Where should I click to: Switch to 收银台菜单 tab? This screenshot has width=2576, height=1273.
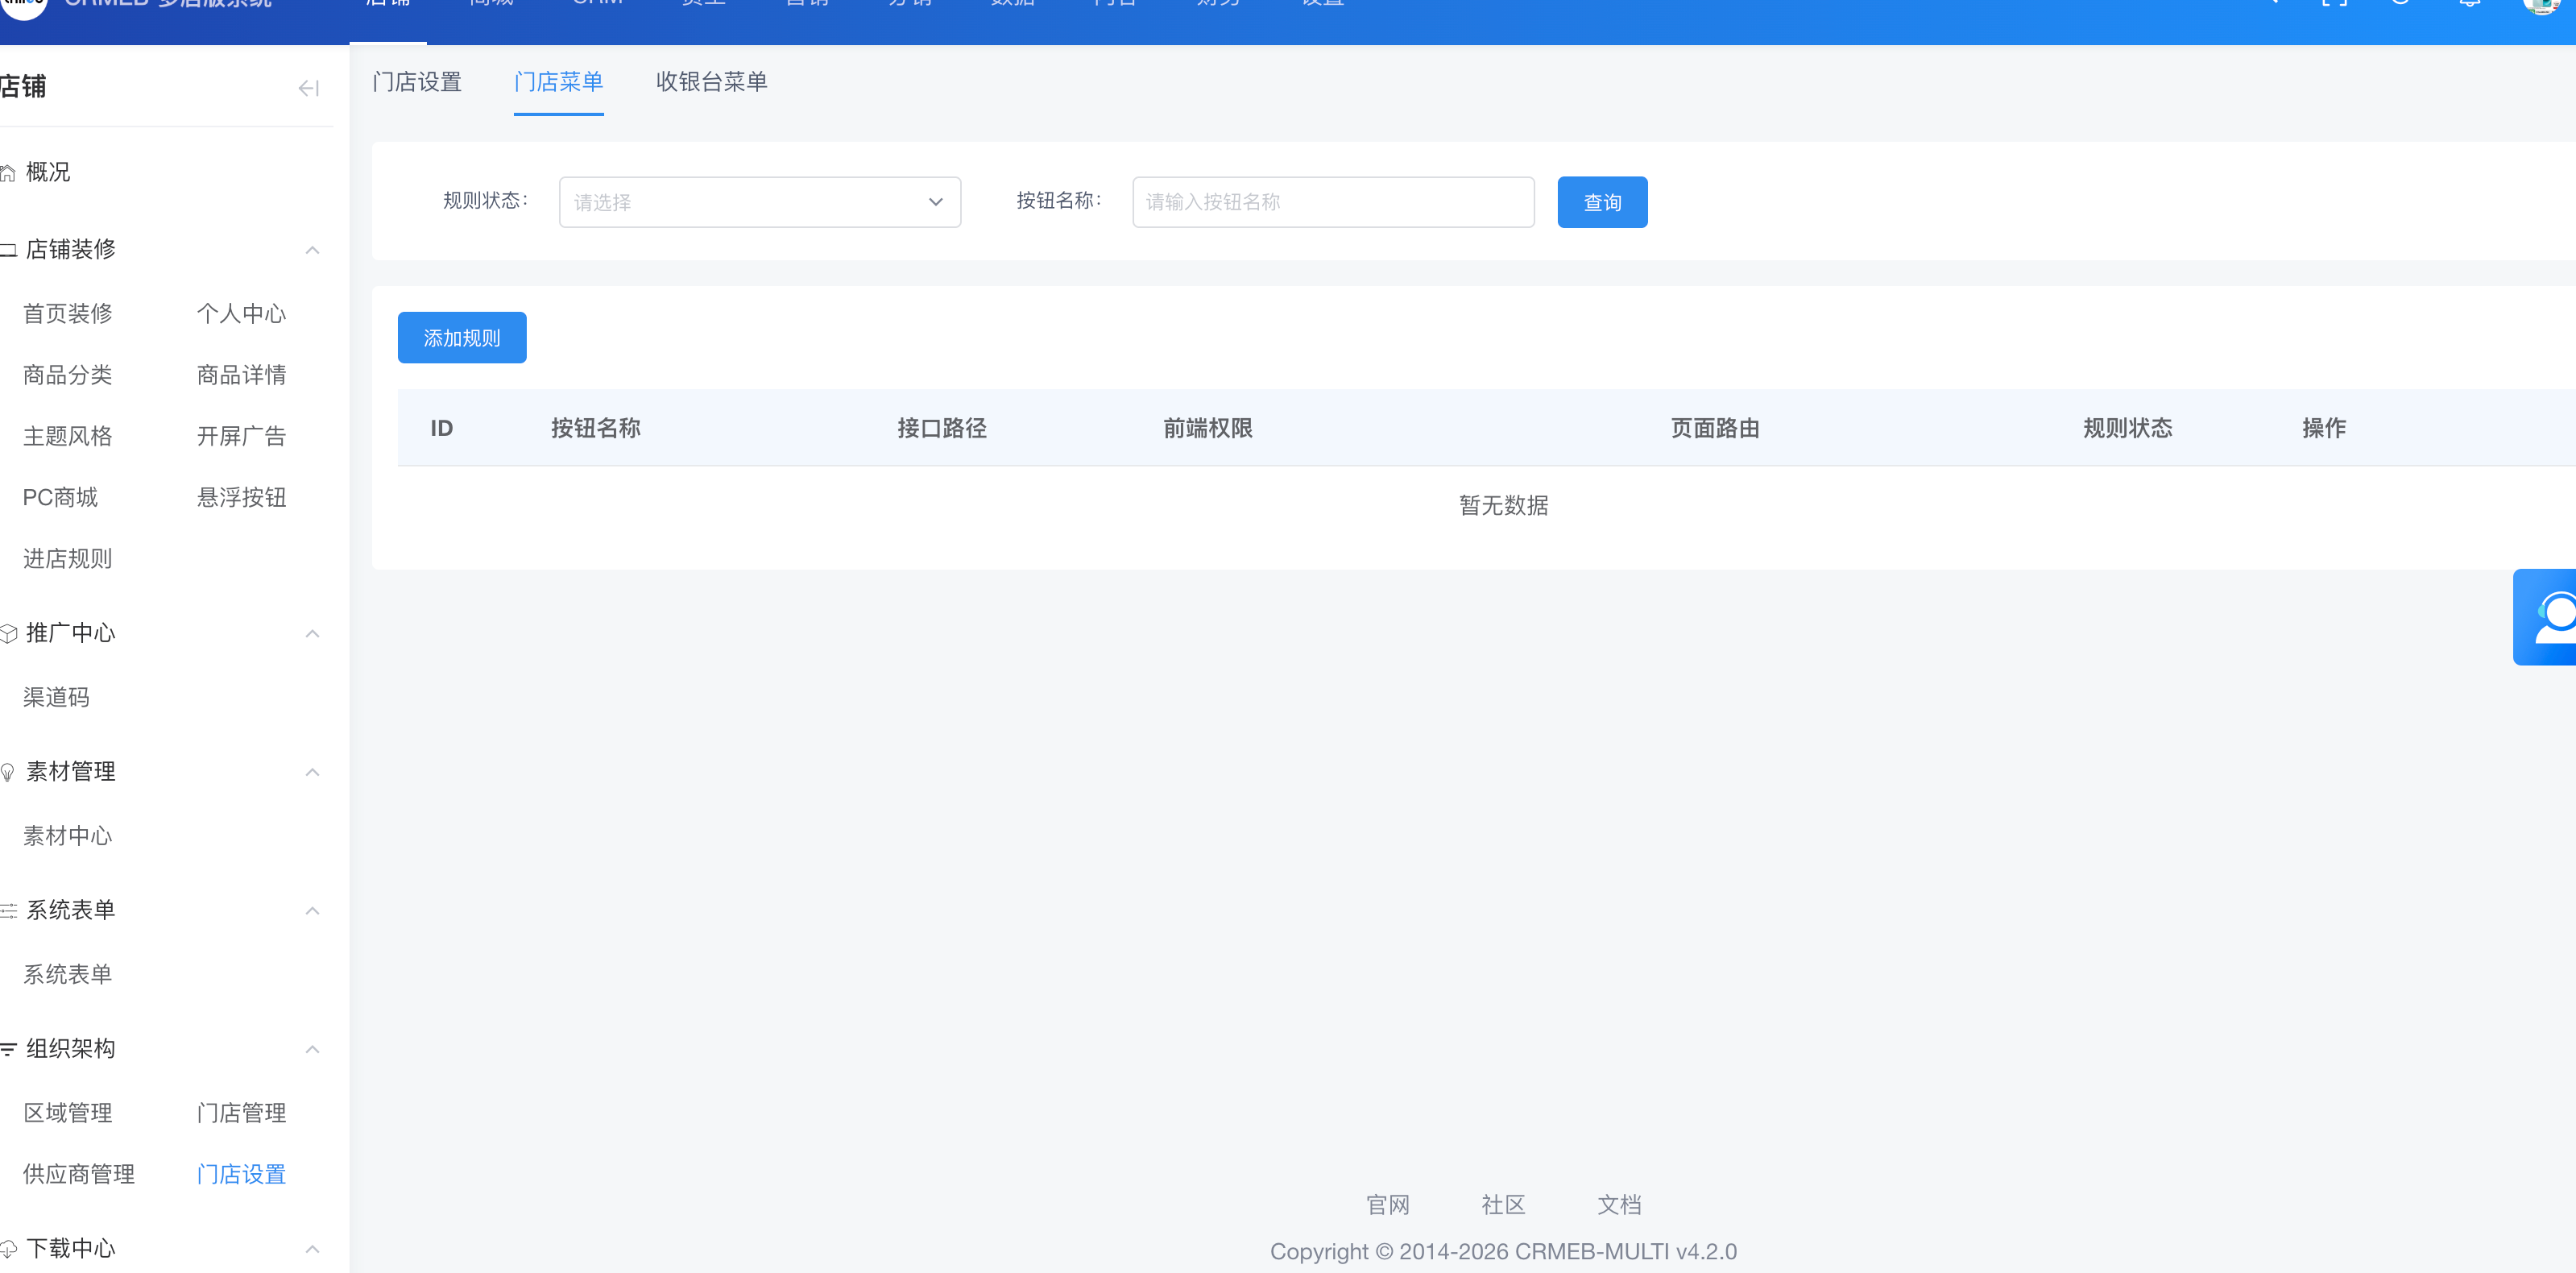click(711, 82)
